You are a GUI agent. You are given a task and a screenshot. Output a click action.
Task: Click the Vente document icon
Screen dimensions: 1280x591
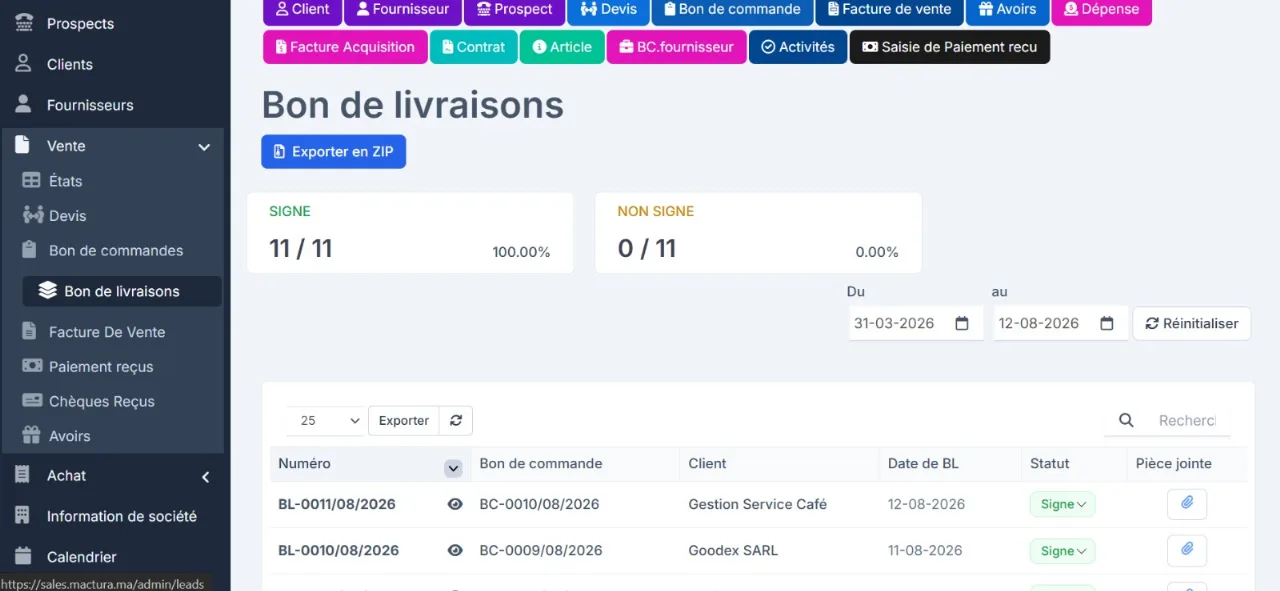[x=23, y=145]
